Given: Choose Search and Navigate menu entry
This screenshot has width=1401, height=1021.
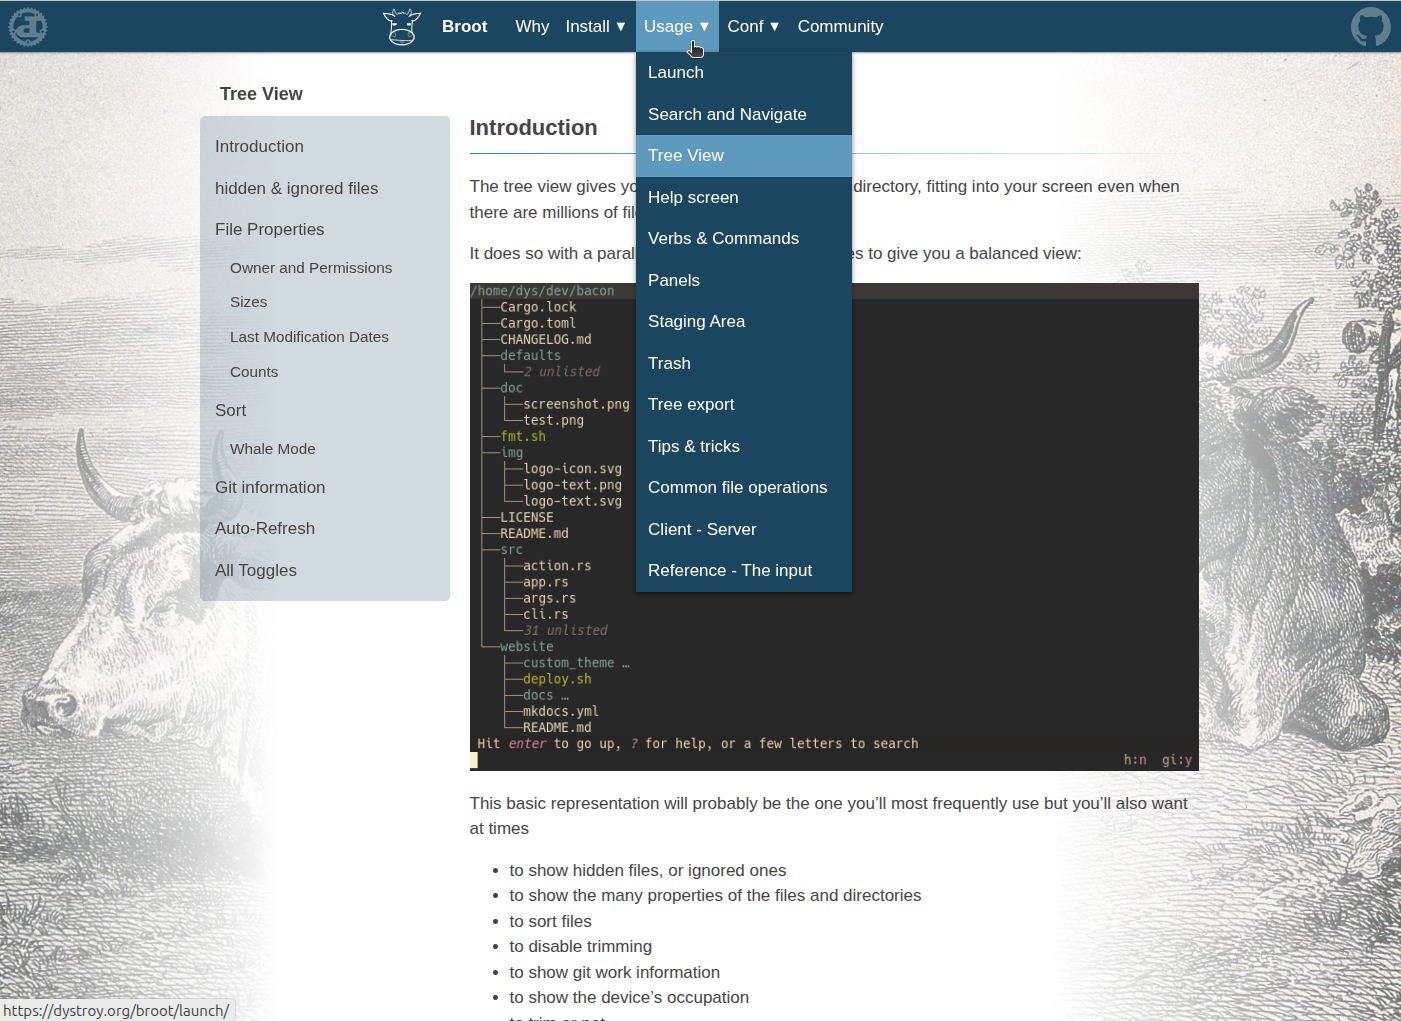Looking at the screenshot, I should pos(727,114).
